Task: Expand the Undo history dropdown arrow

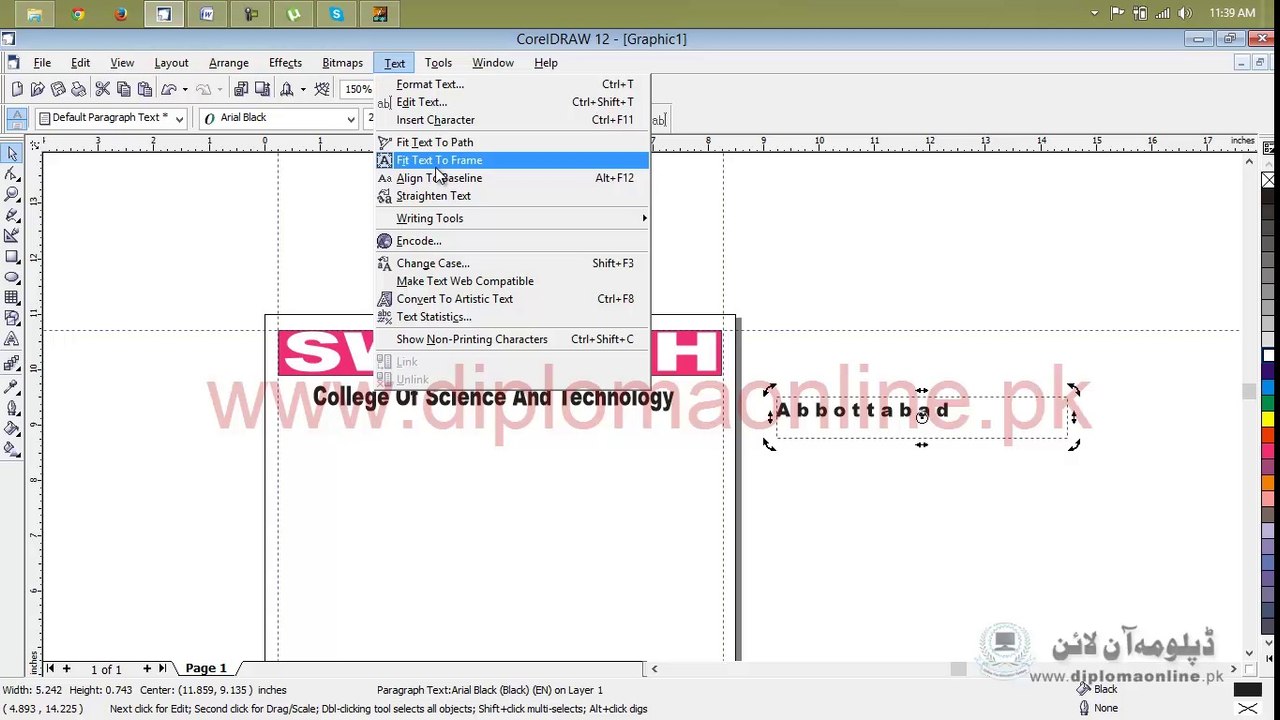Action: [x=185, y=89]
